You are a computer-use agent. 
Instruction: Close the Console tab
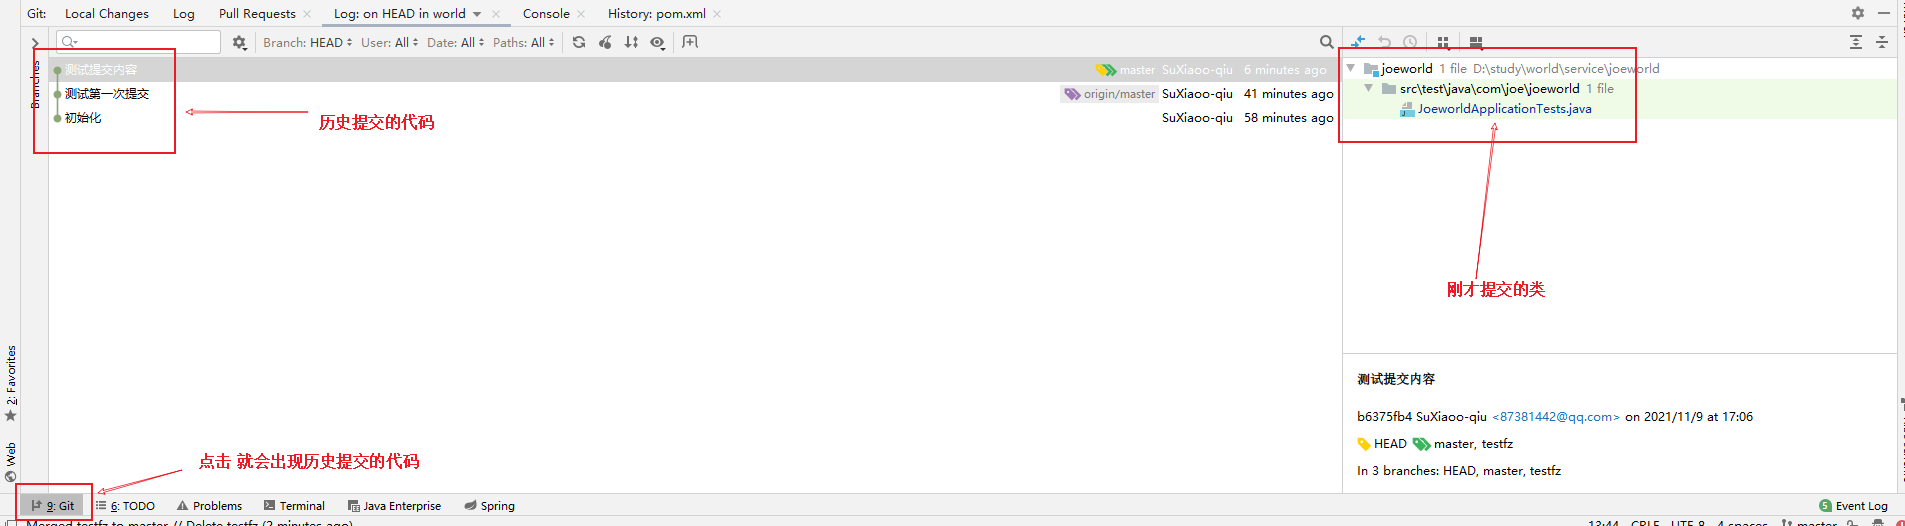coord(581,14)
